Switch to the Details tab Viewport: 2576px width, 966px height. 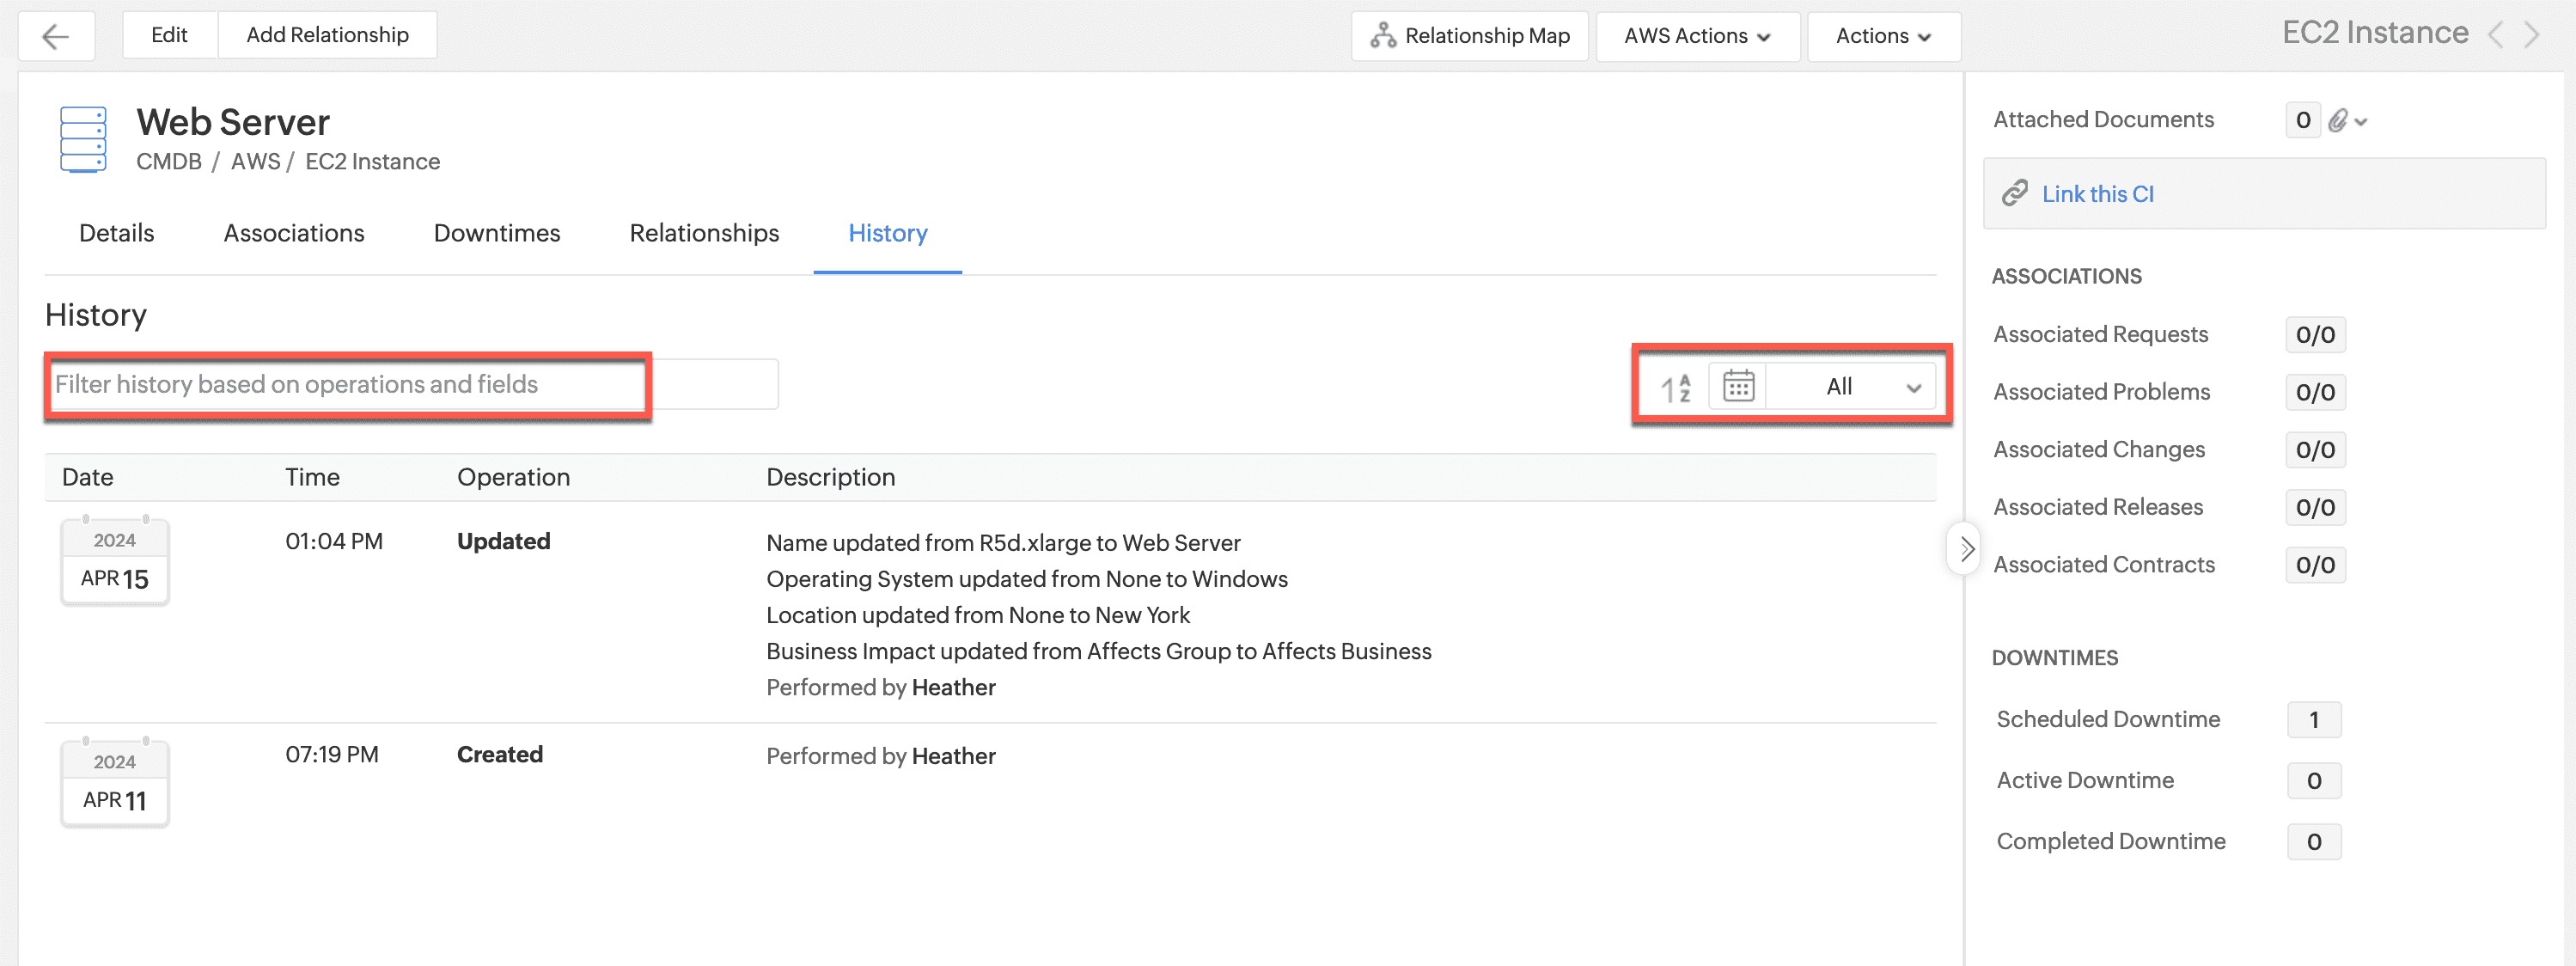pos(116,234)
